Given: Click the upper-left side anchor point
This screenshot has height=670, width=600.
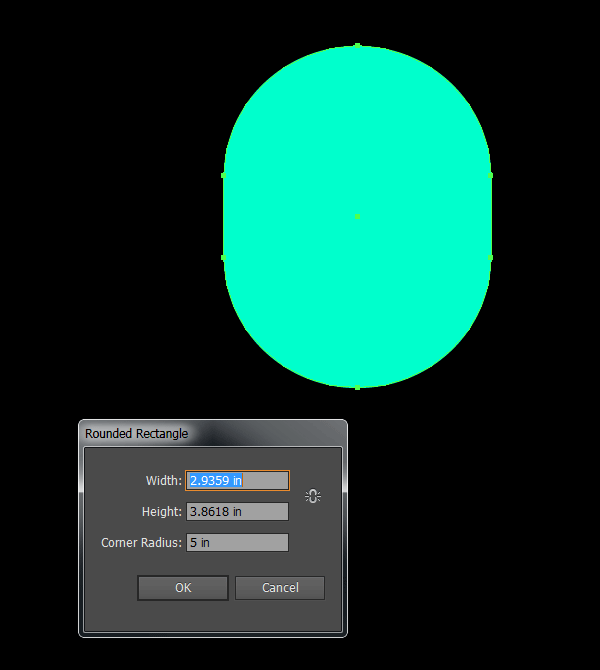Looking at the screenshot, I should 223,176.
